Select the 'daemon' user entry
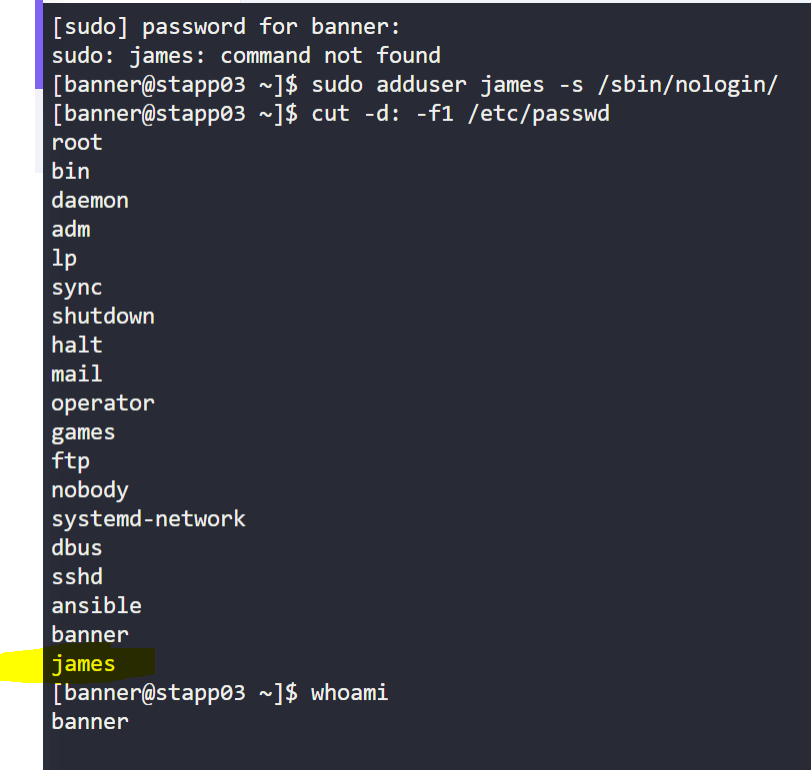This screenshot has height=770, width=811. point(90,200)
